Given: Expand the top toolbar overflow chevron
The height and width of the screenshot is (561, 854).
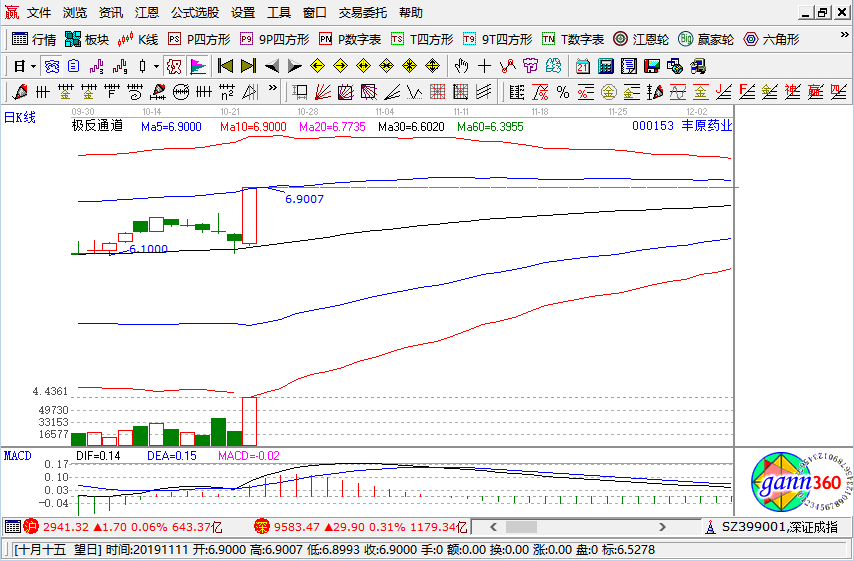Looking at the screenshot, I should tap(844, 35).
